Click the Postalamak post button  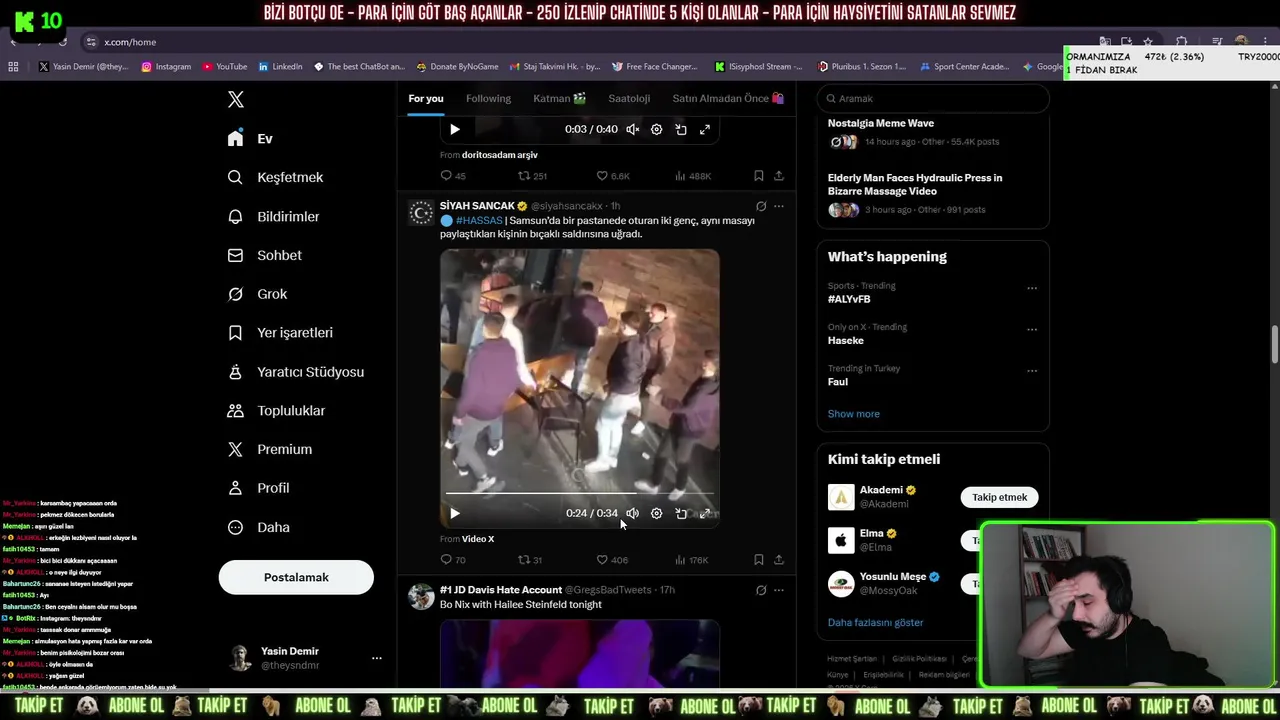[296, 577]
